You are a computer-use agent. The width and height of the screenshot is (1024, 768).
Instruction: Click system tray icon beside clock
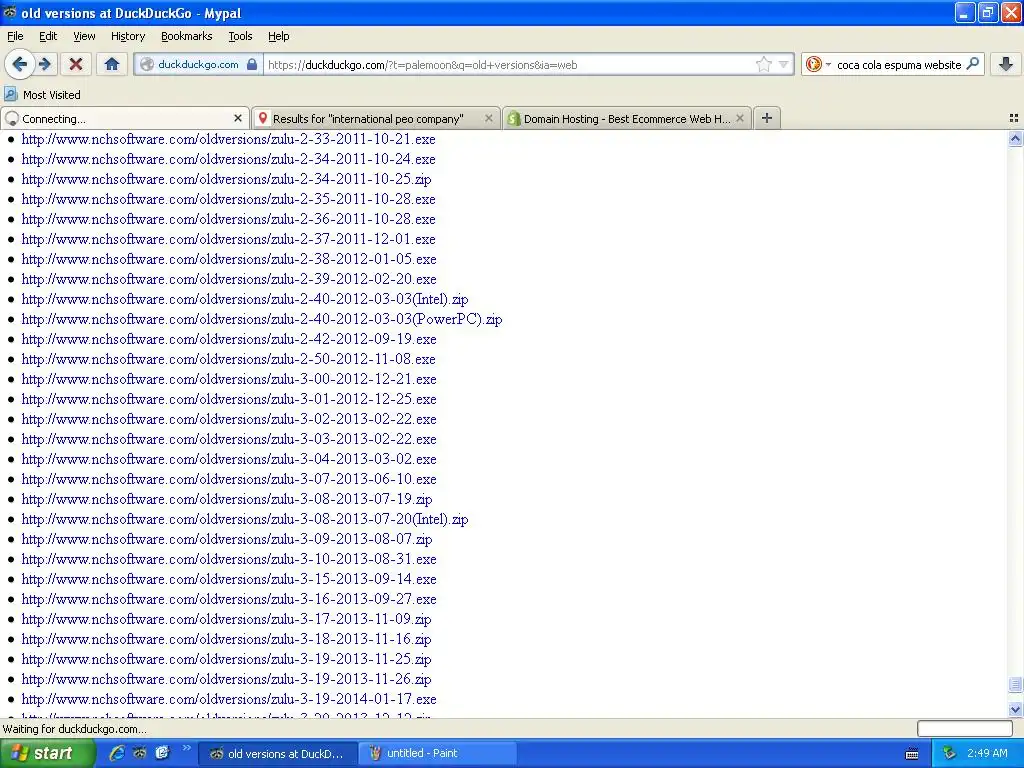(949, 753)
